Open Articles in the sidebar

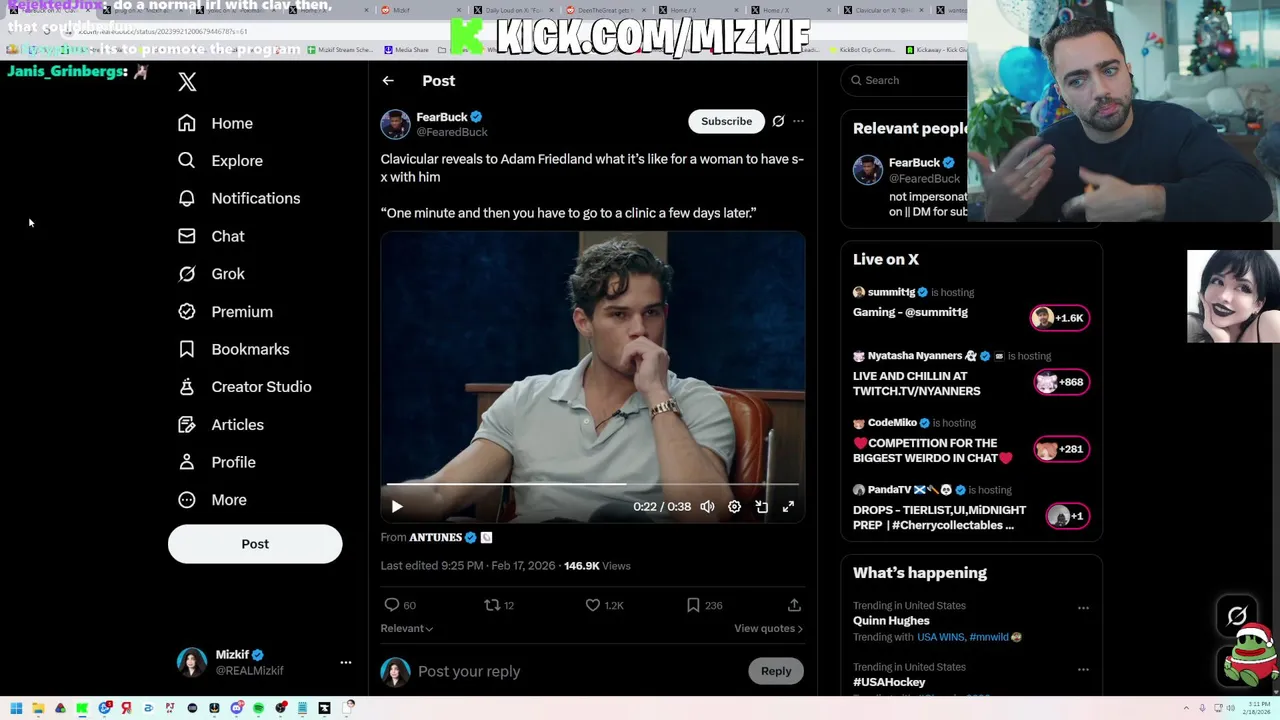[220, 425]
